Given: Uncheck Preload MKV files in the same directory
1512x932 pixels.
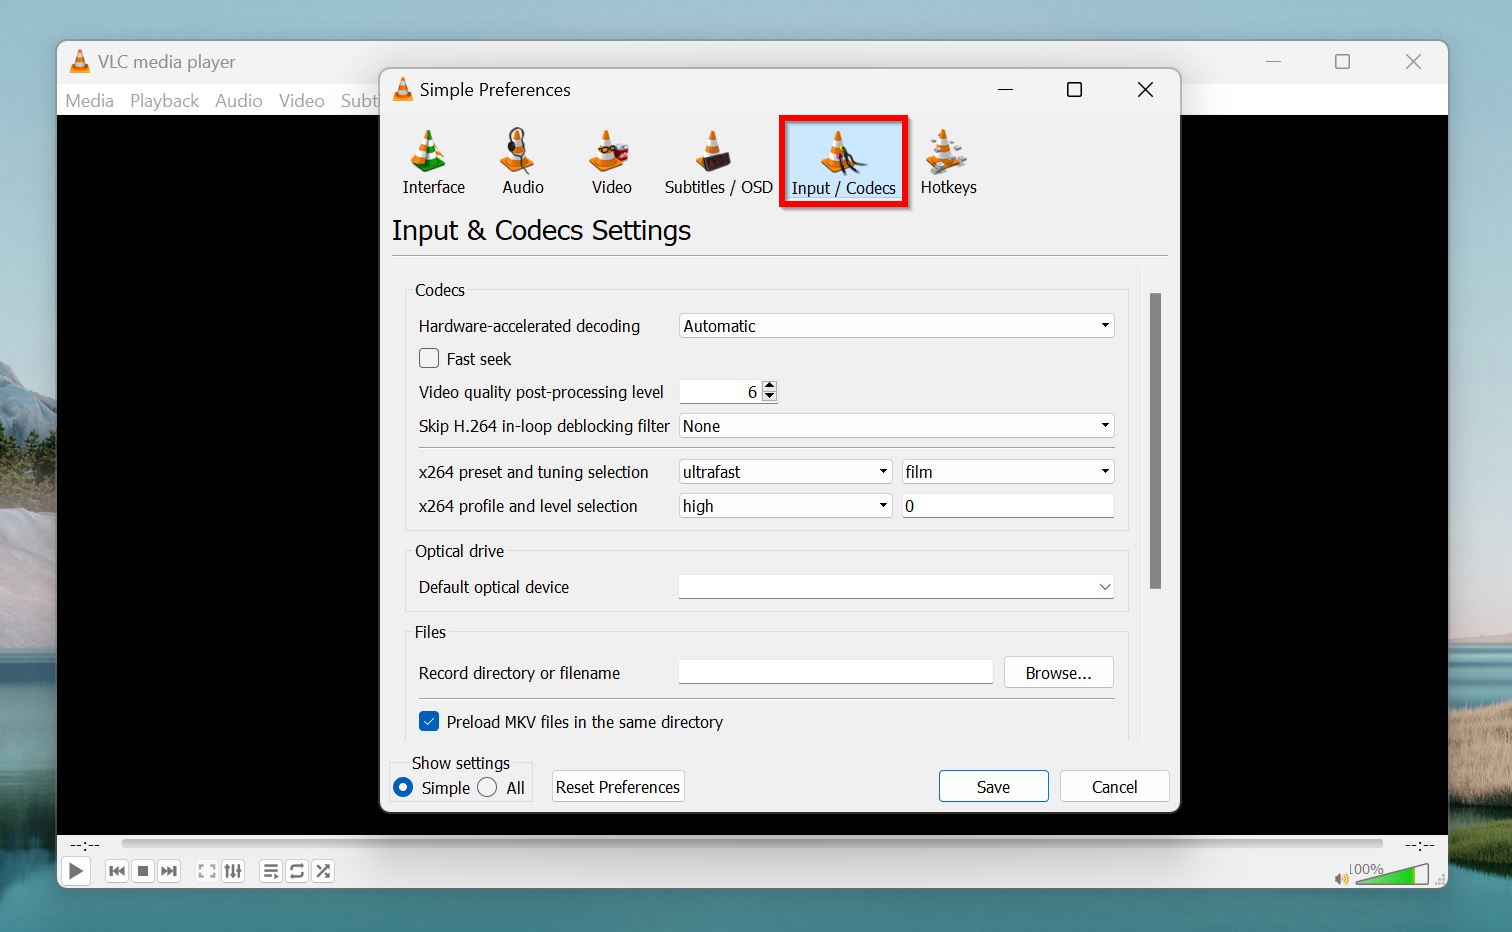Looking at the screenshot, I should coord(428,721).
